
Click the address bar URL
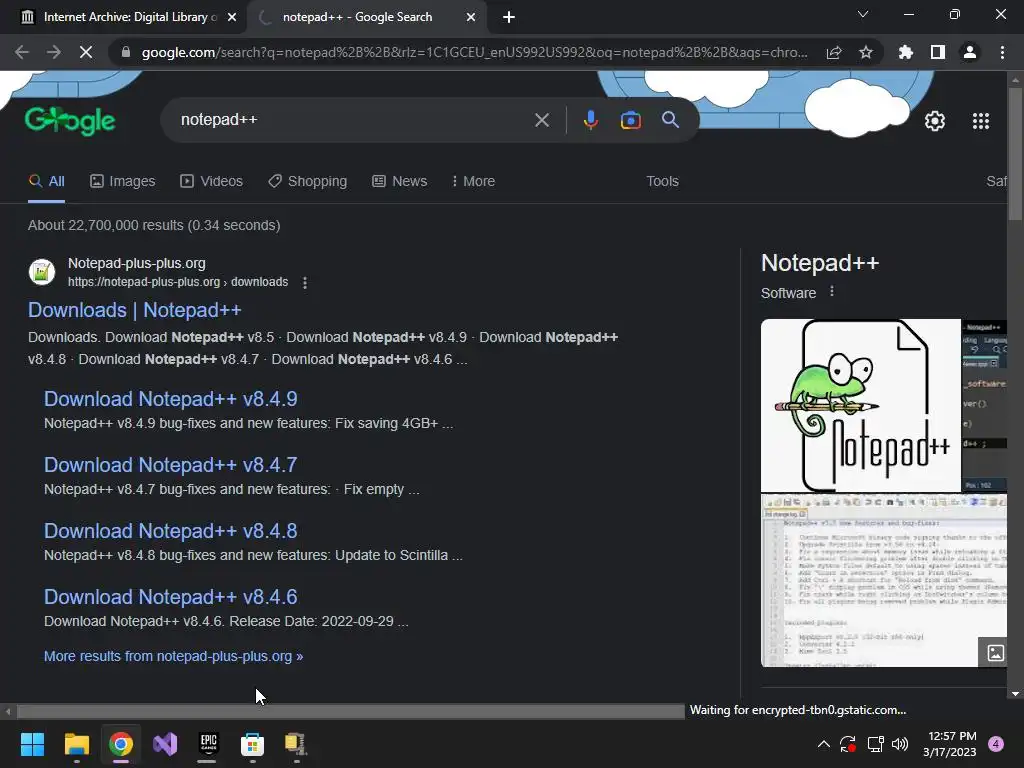tap(475, 52)
